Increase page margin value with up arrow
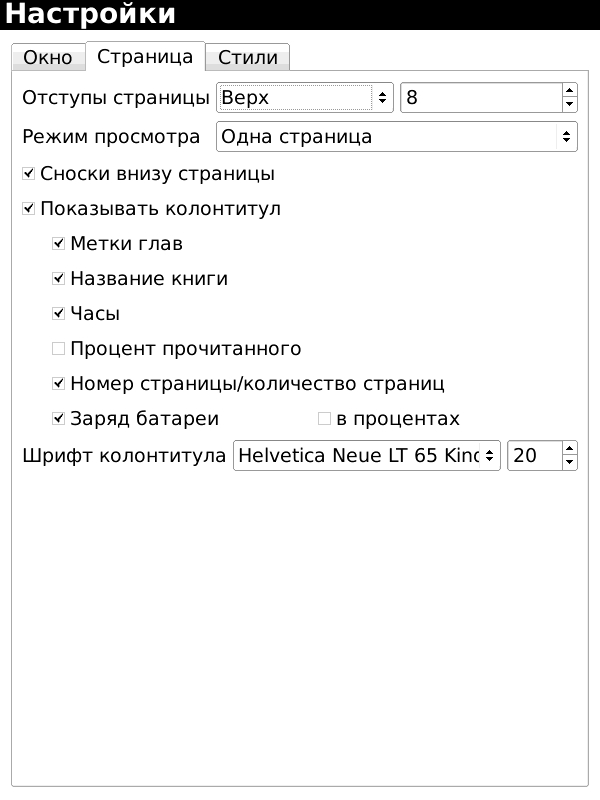 click(569, 91)
